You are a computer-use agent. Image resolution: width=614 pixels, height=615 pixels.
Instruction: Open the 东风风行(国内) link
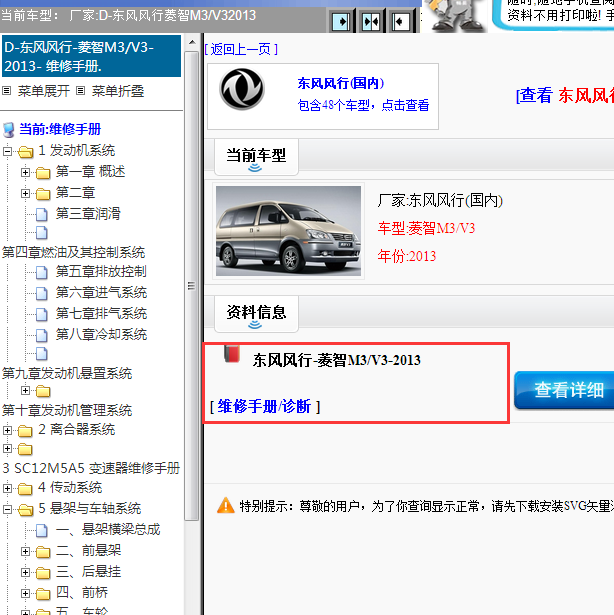pyautogui.click(x=341, y=83)
